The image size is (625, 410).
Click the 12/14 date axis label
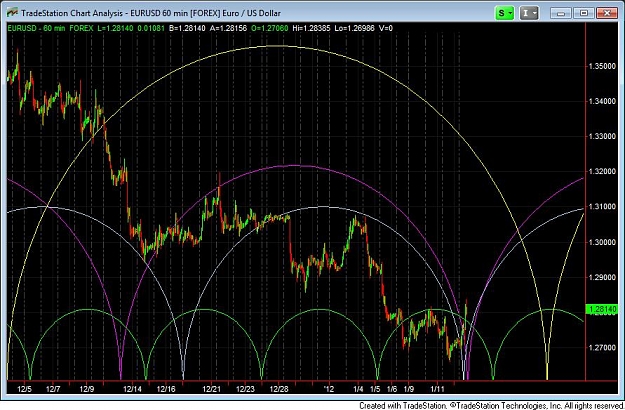click(x=132, y=389)
